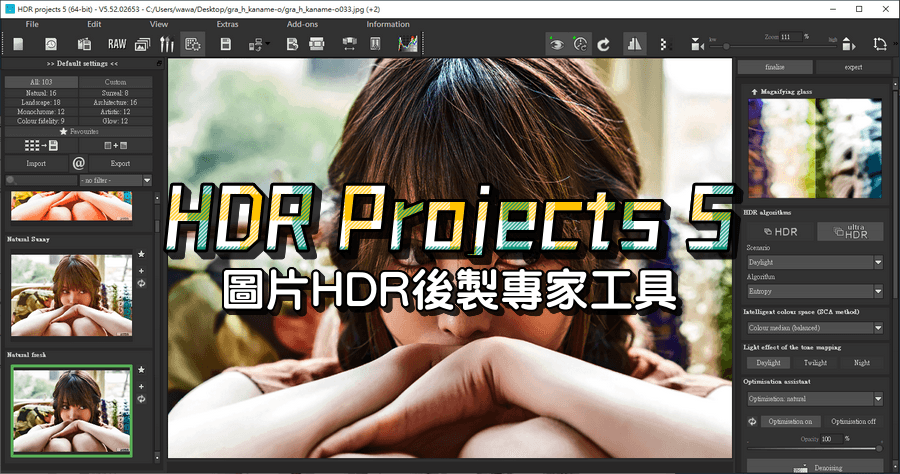900x474 pixels.
Task: Click the zoom slider handle
Action: (726, 46)
